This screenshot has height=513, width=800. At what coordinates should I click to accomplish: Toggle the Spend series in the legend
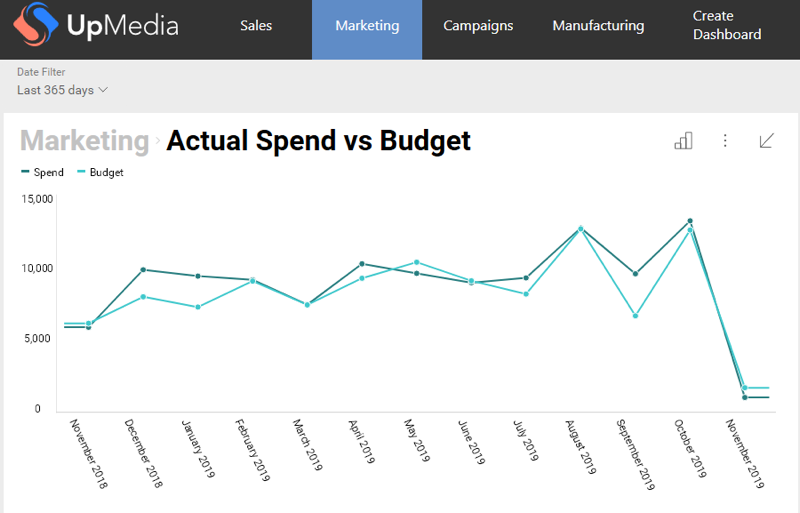pyautogui.click(x=42, y=172)
